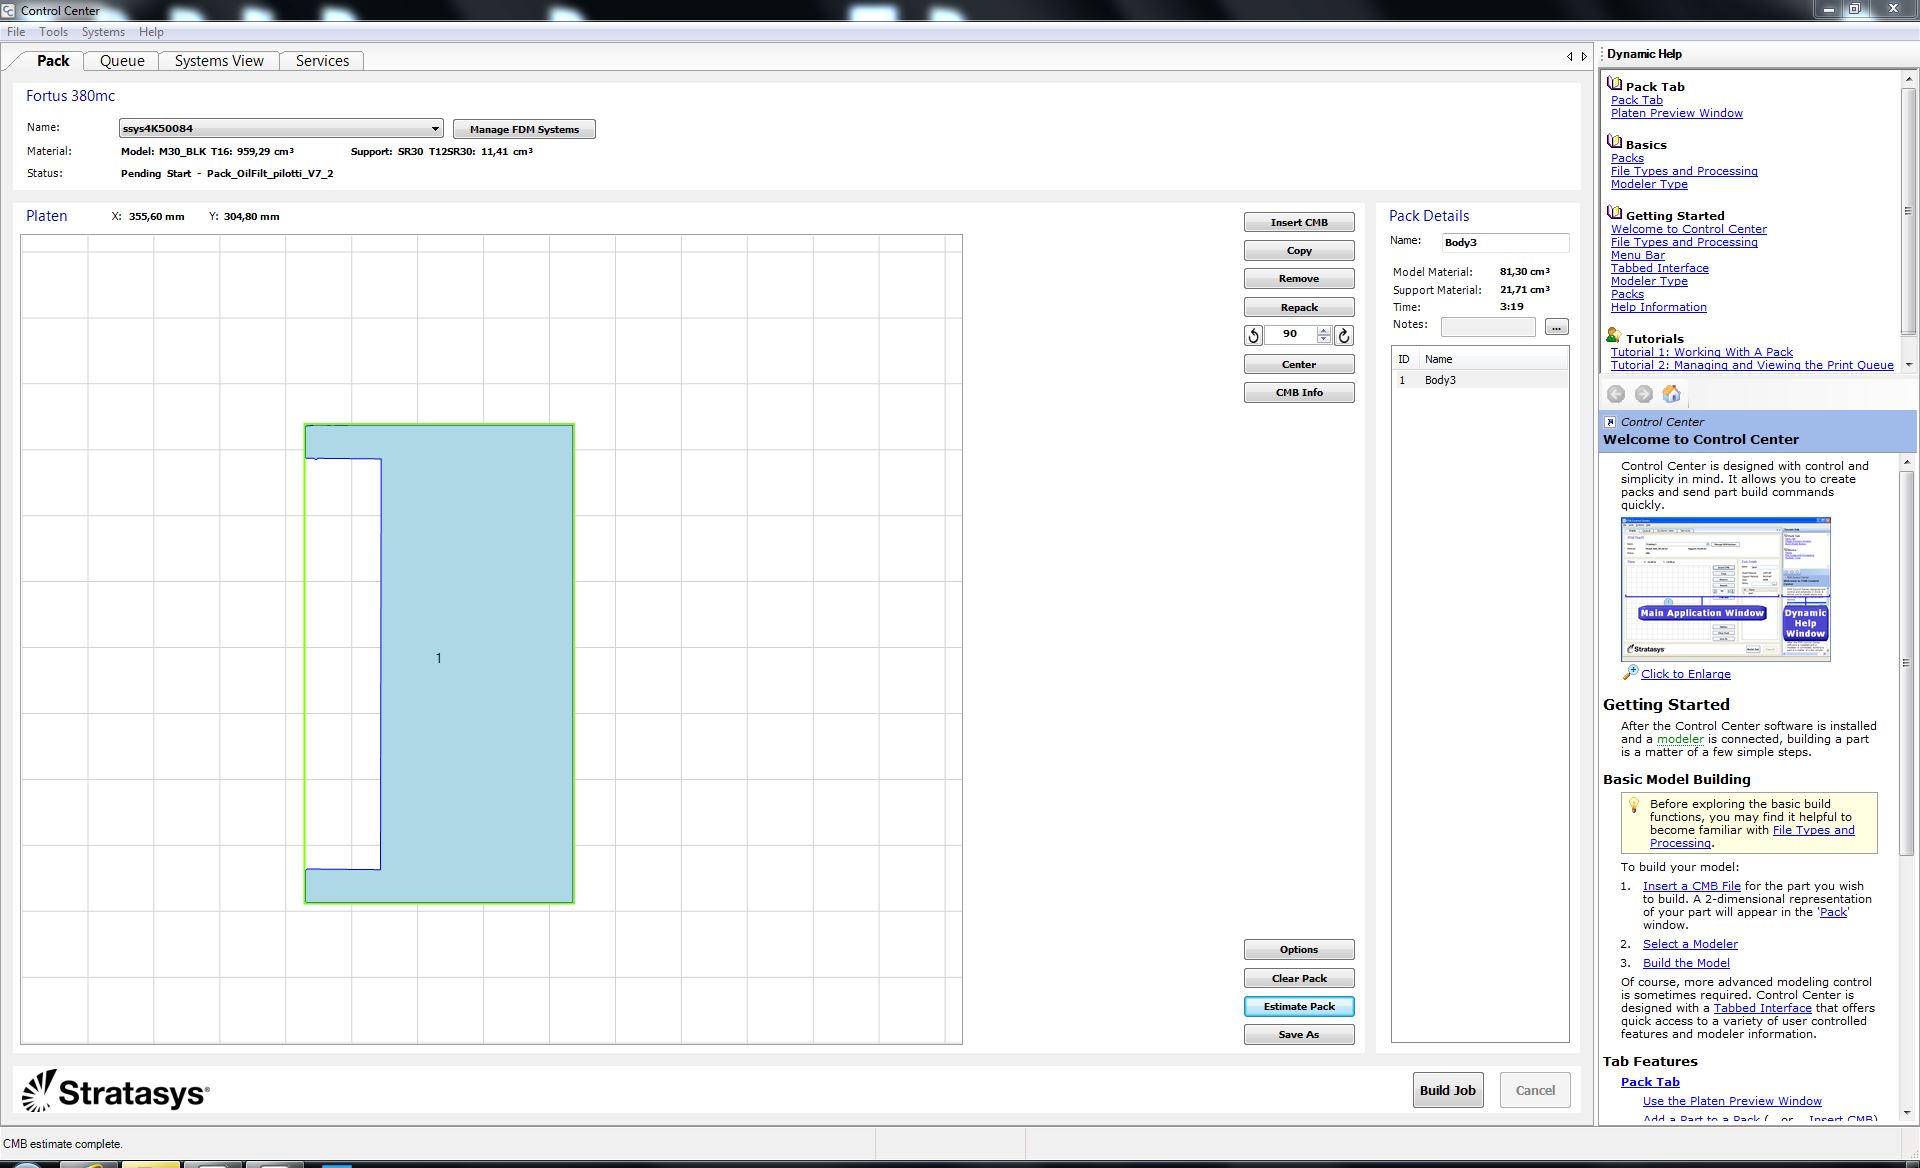Image resolution: width=1920 pixels, height=1168 pixels.
Task: Click the Clear Pack button
Action: coord(1299,978)
